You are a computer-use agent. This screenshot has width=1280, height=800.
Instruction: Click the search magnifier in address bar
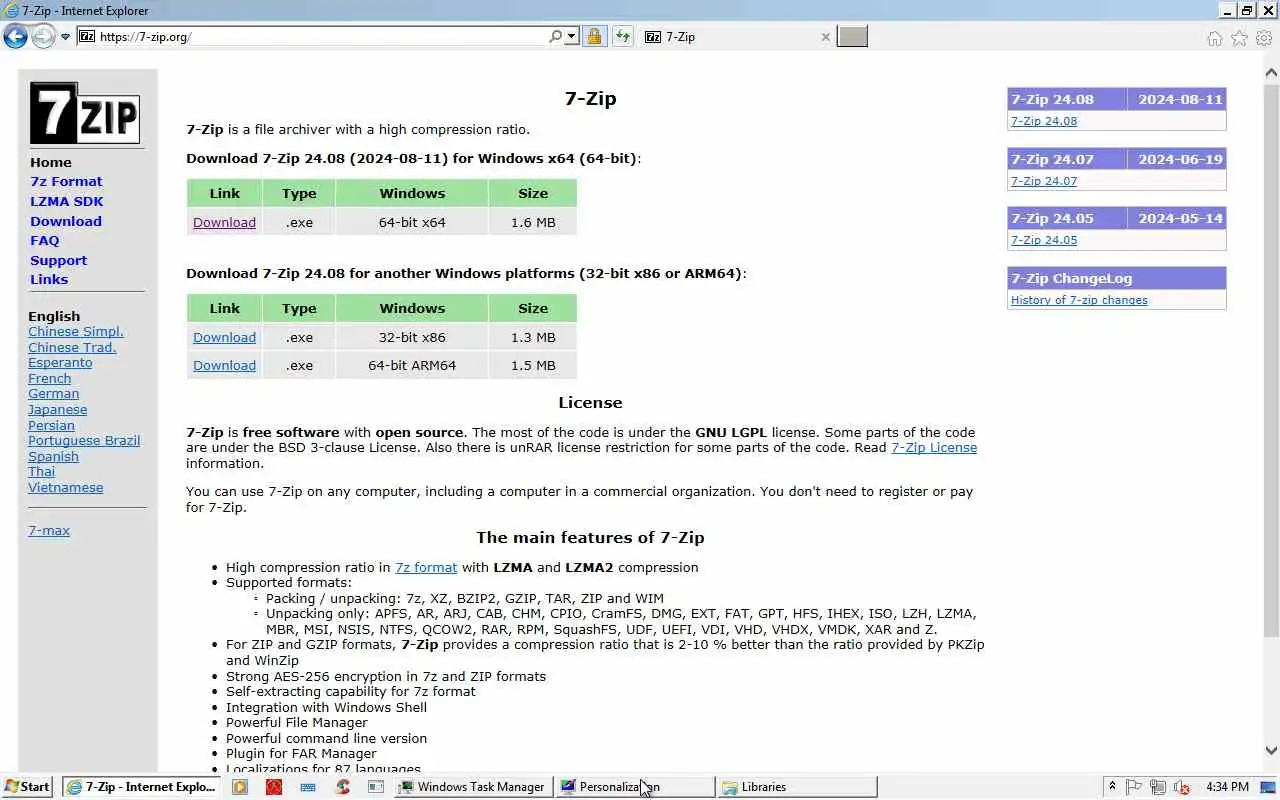pyautogui.click(x=555, y=37)
